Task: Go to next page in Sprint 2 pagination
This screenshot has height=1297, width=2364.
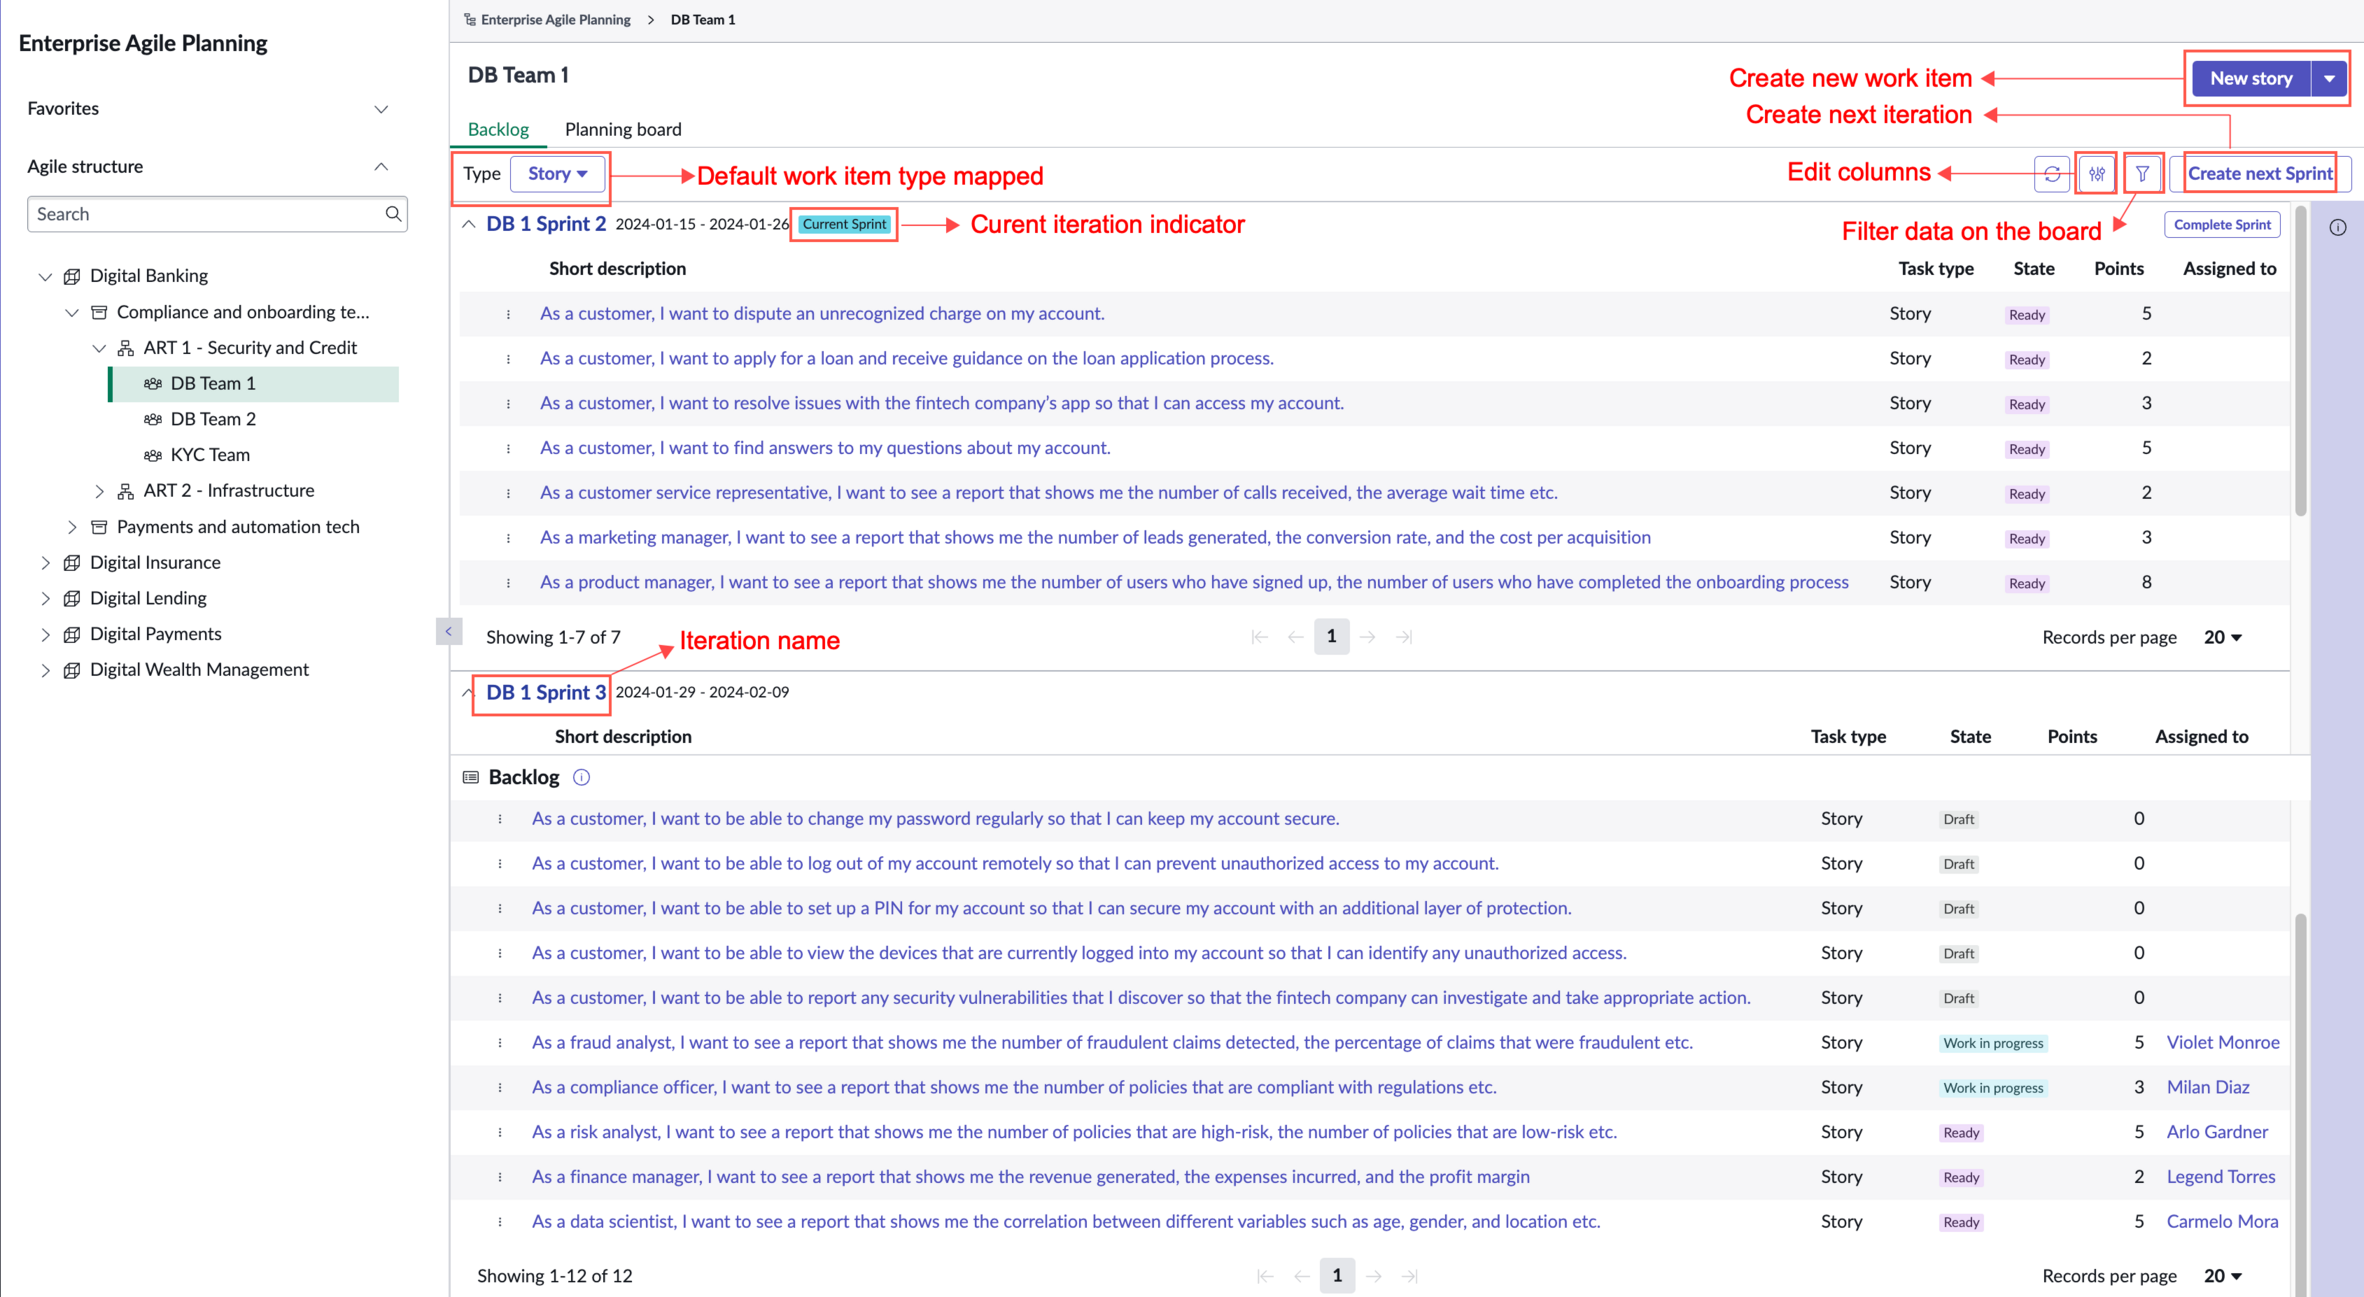Action: 1368,637
